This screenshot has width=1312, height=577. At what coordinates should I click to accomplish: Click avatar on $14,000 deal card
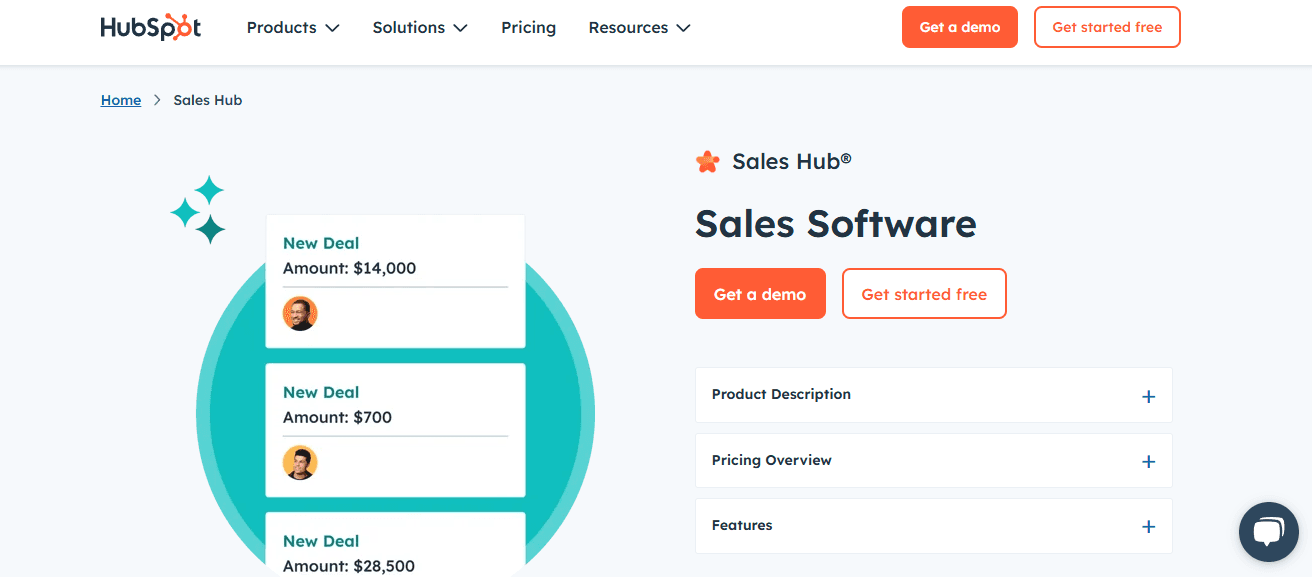300,313
